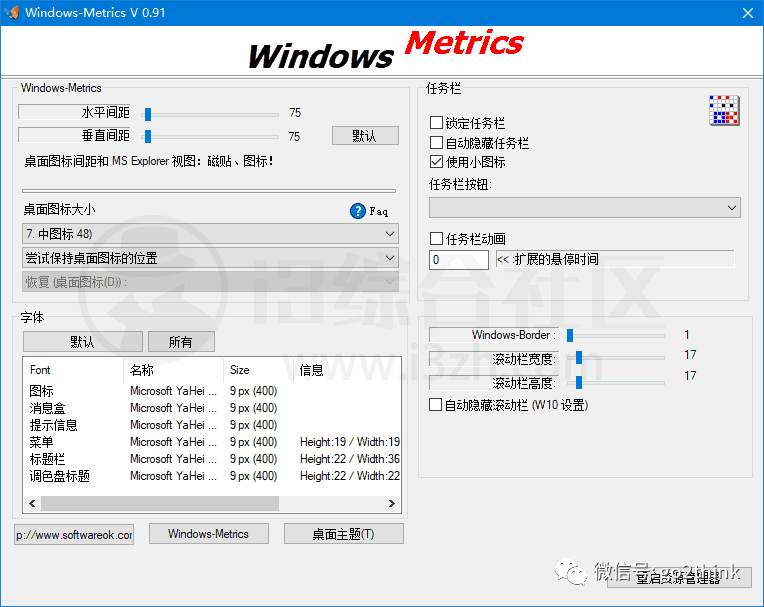Click the 所有 fonts button
This screenshot has height=607, width=764.
click(181, 341)
